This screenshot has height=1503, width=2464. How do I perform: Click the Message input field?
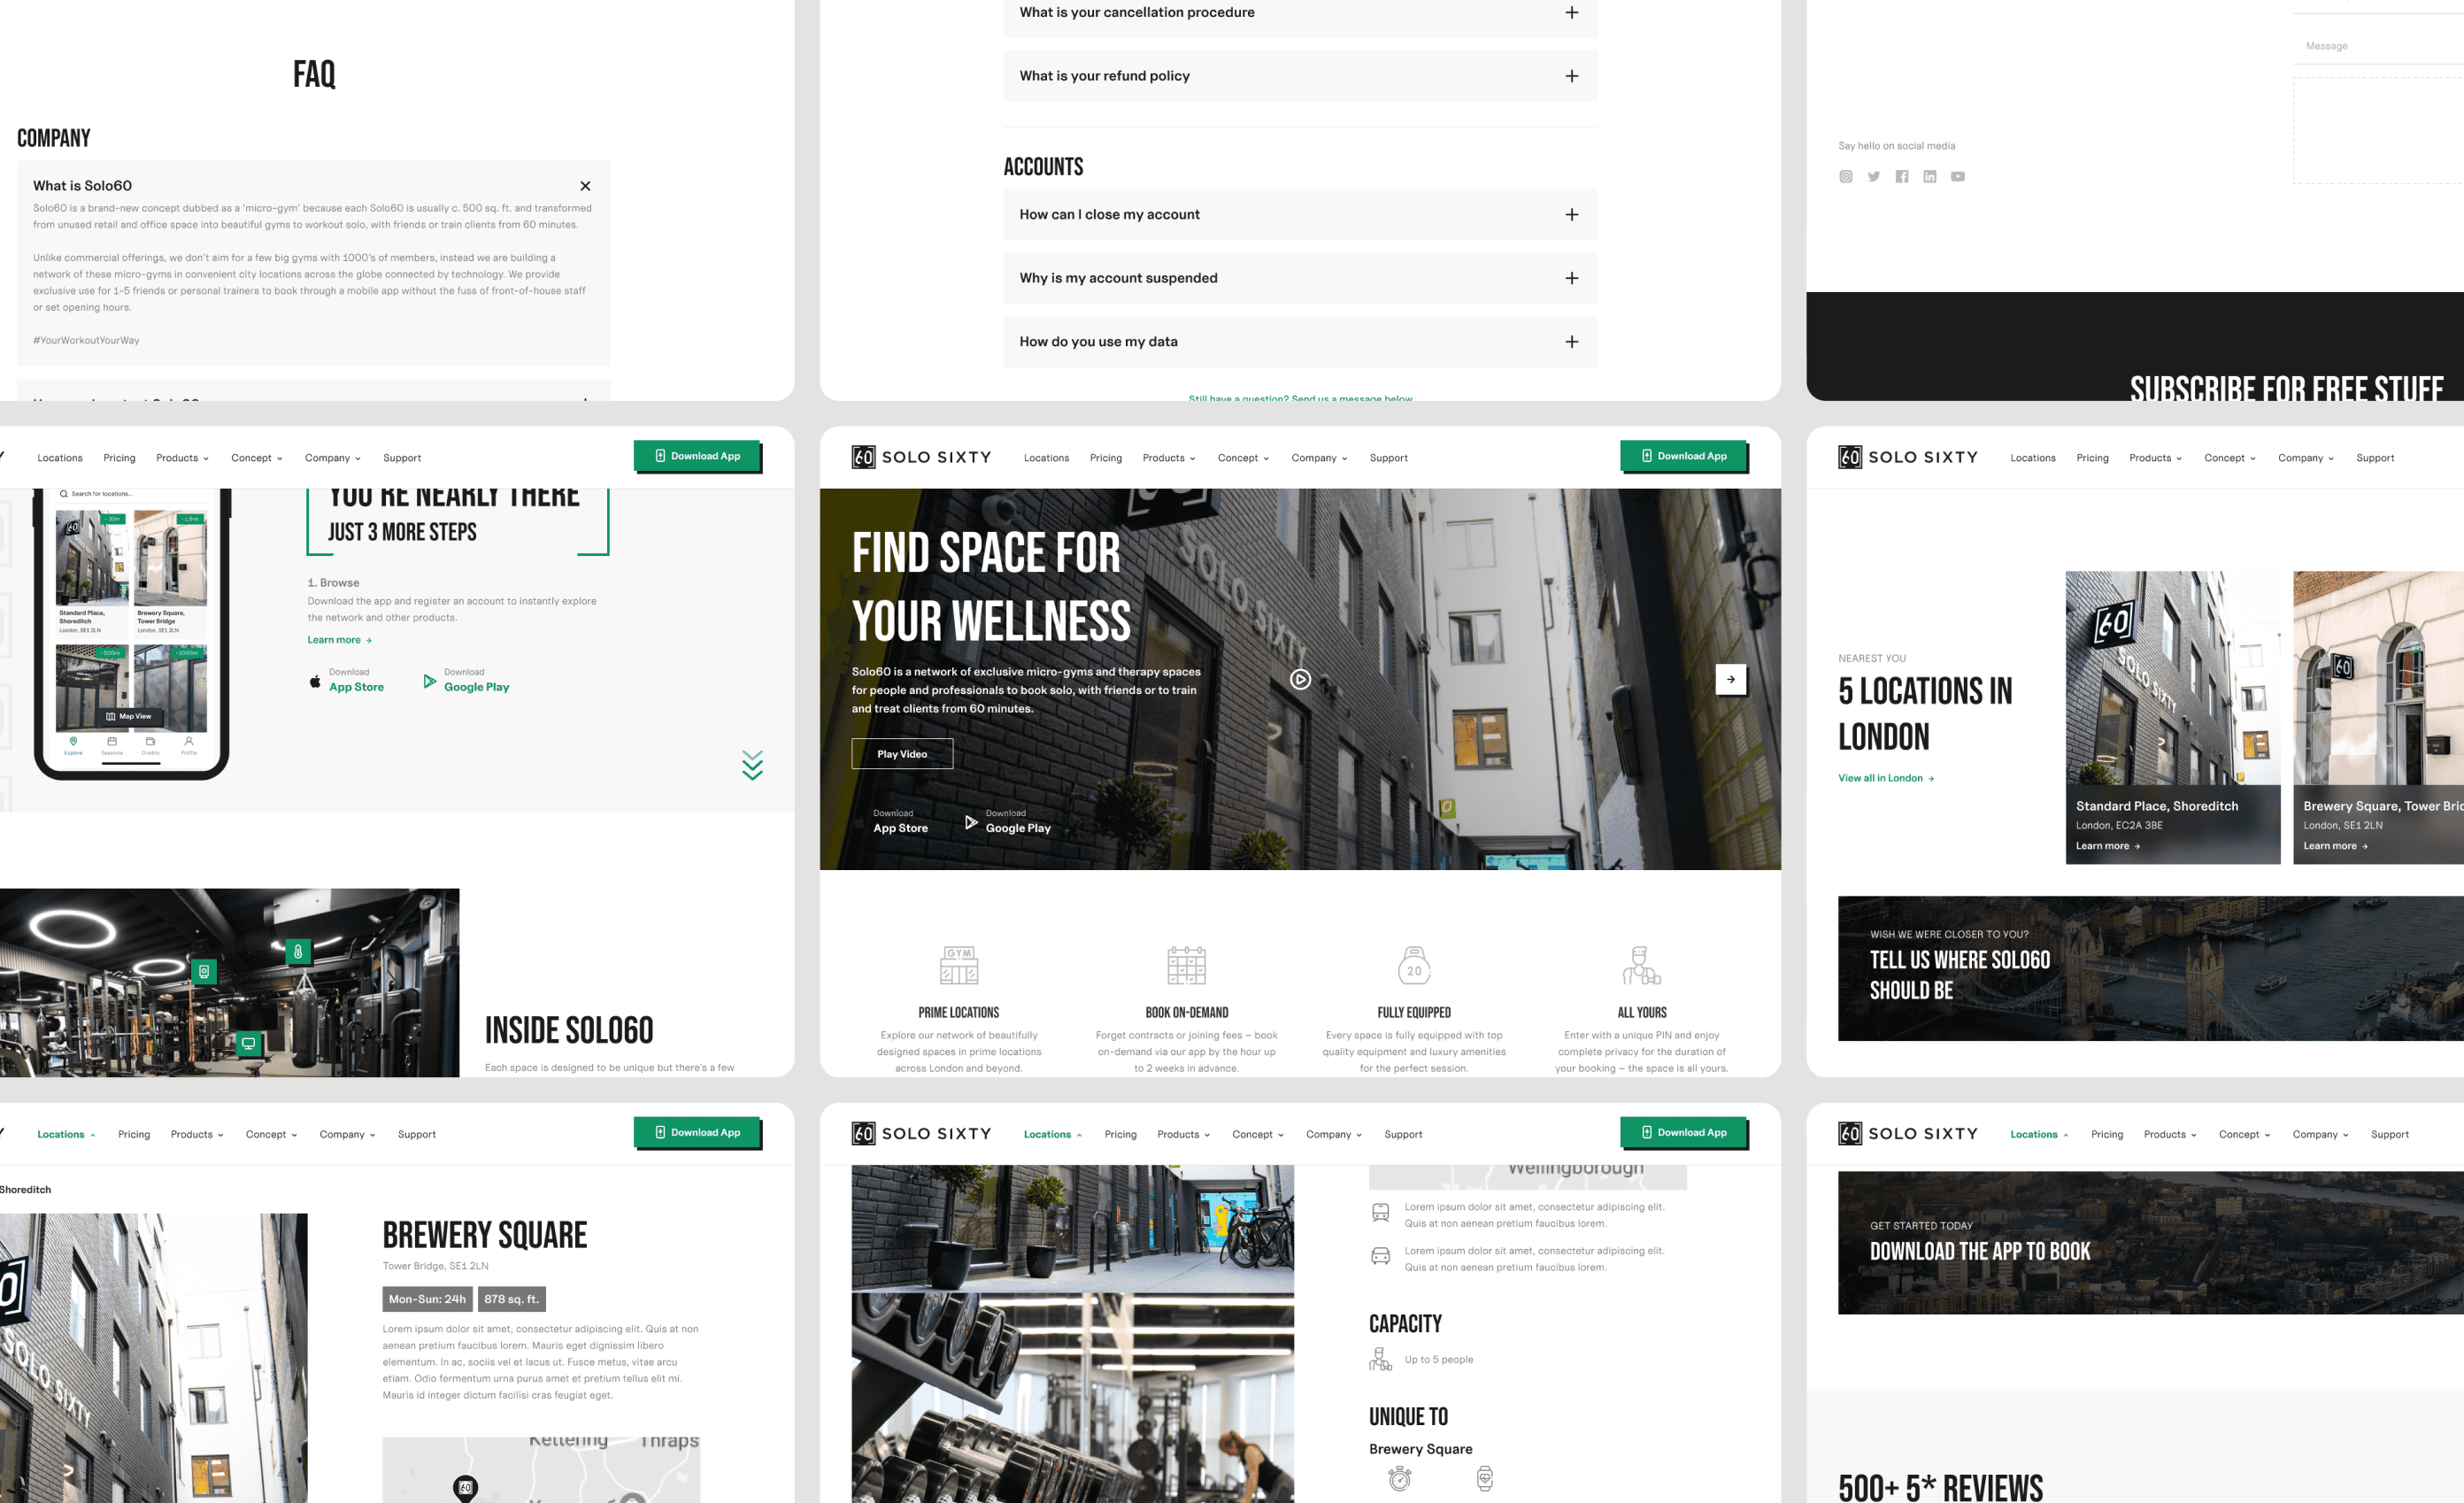pos(2378,46)
